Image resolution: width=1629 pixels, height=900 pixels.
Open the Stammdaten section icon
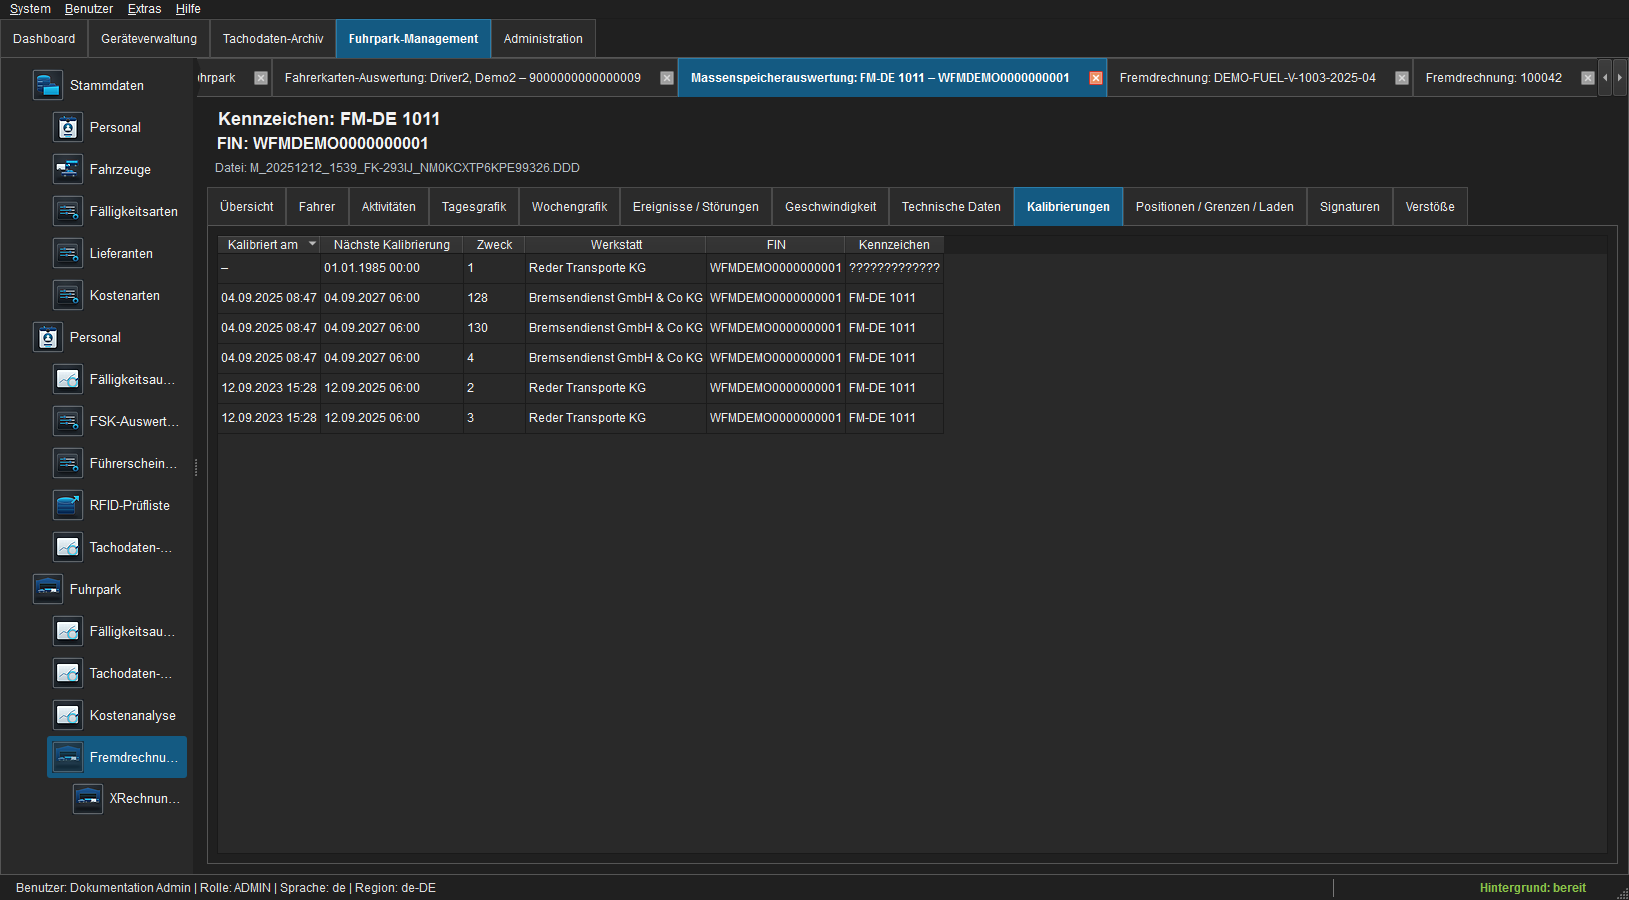47,85
